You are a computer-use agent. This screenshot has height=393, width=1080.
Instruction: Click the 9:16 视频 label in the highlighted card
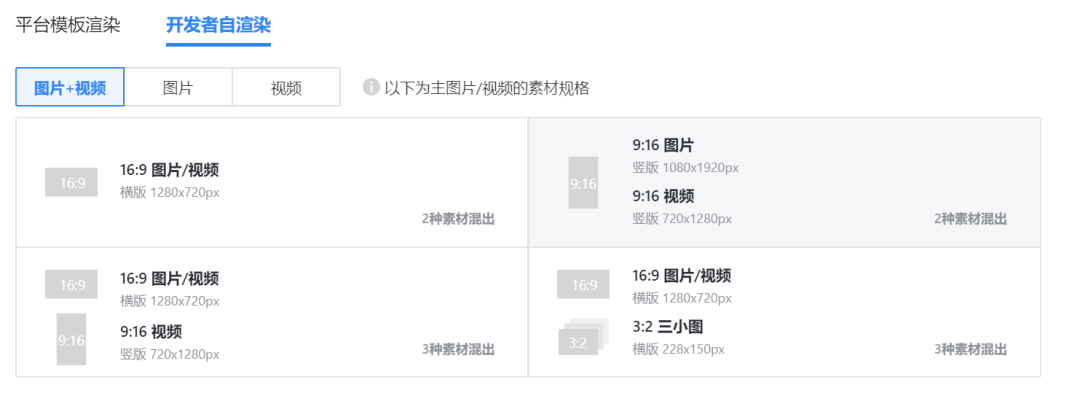coord(663,196)
